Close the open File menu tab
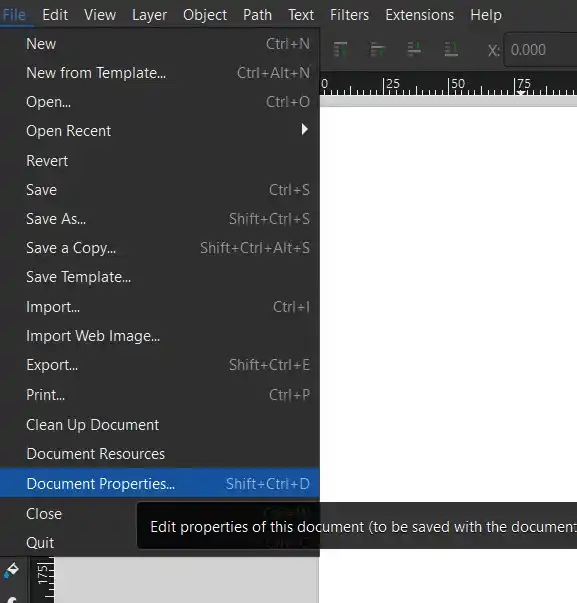Screen dimensions: 577x603 point(14,15)
